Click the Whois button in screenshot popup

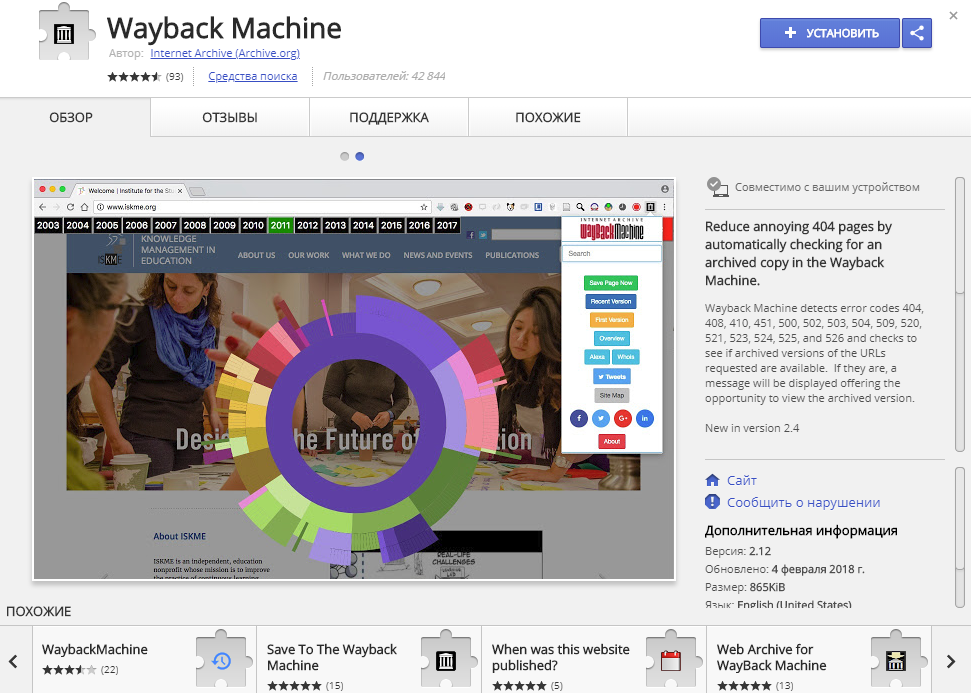tap(625, 357)
